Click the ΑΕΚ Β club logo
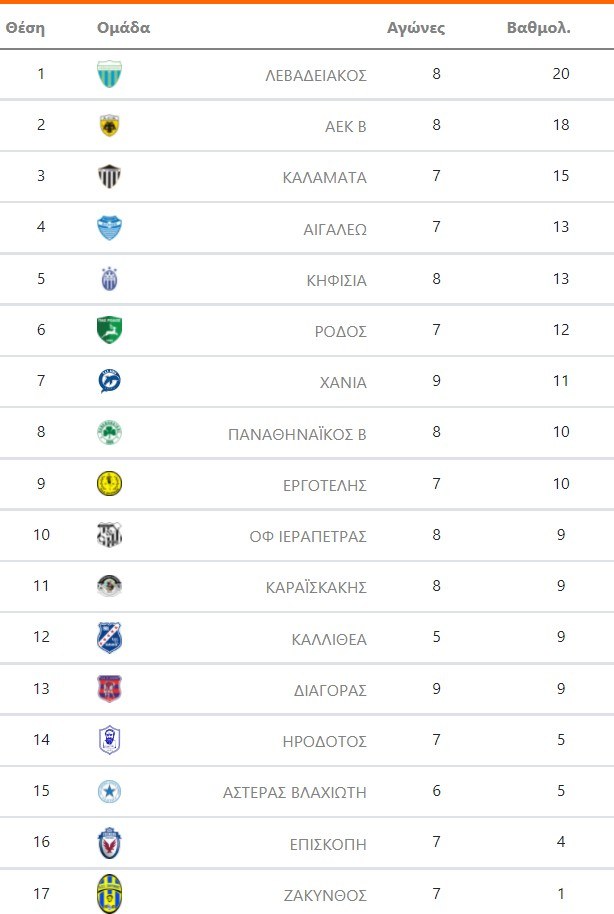Screen dimensions: 614x914 [x=109, y=125]
